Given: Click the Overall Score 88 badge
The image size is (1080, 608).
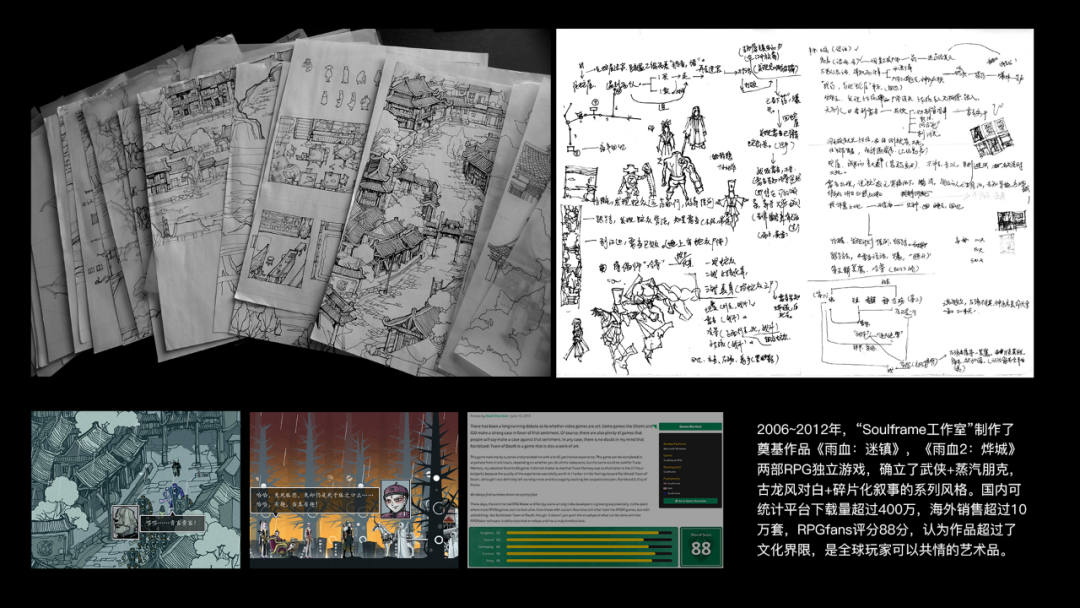Looking at the screenshot, I should point(700,548).
